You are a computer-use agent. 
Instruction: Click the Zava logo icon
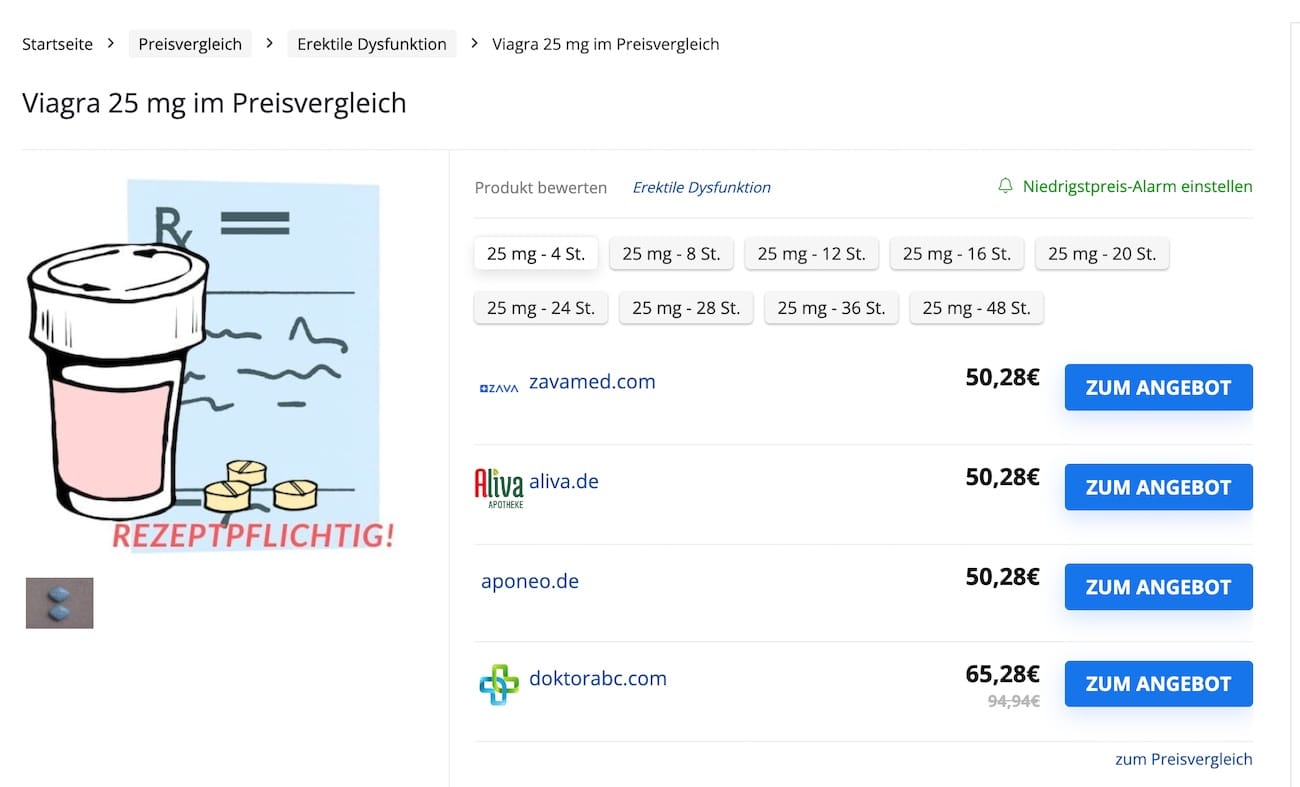(x=498, y=387)
